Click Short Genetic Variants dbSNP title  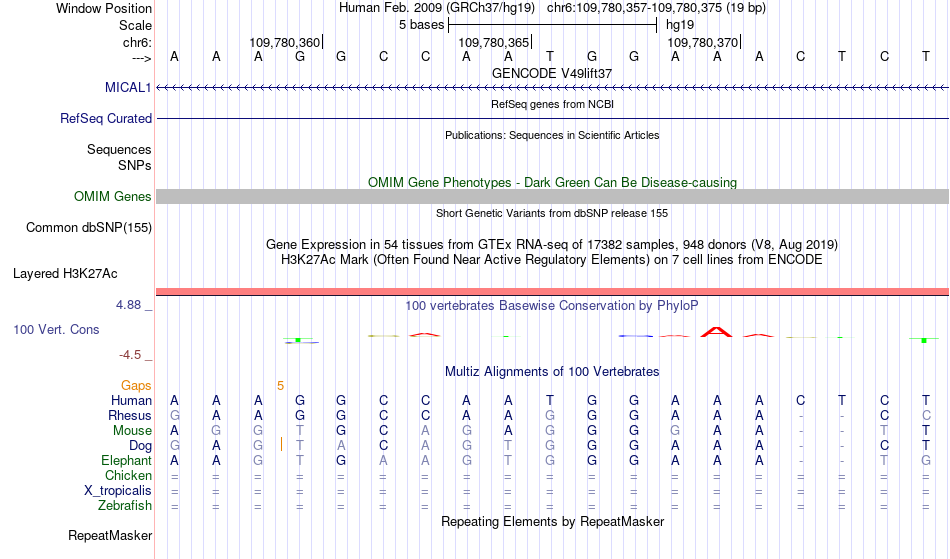coord(552,213)
